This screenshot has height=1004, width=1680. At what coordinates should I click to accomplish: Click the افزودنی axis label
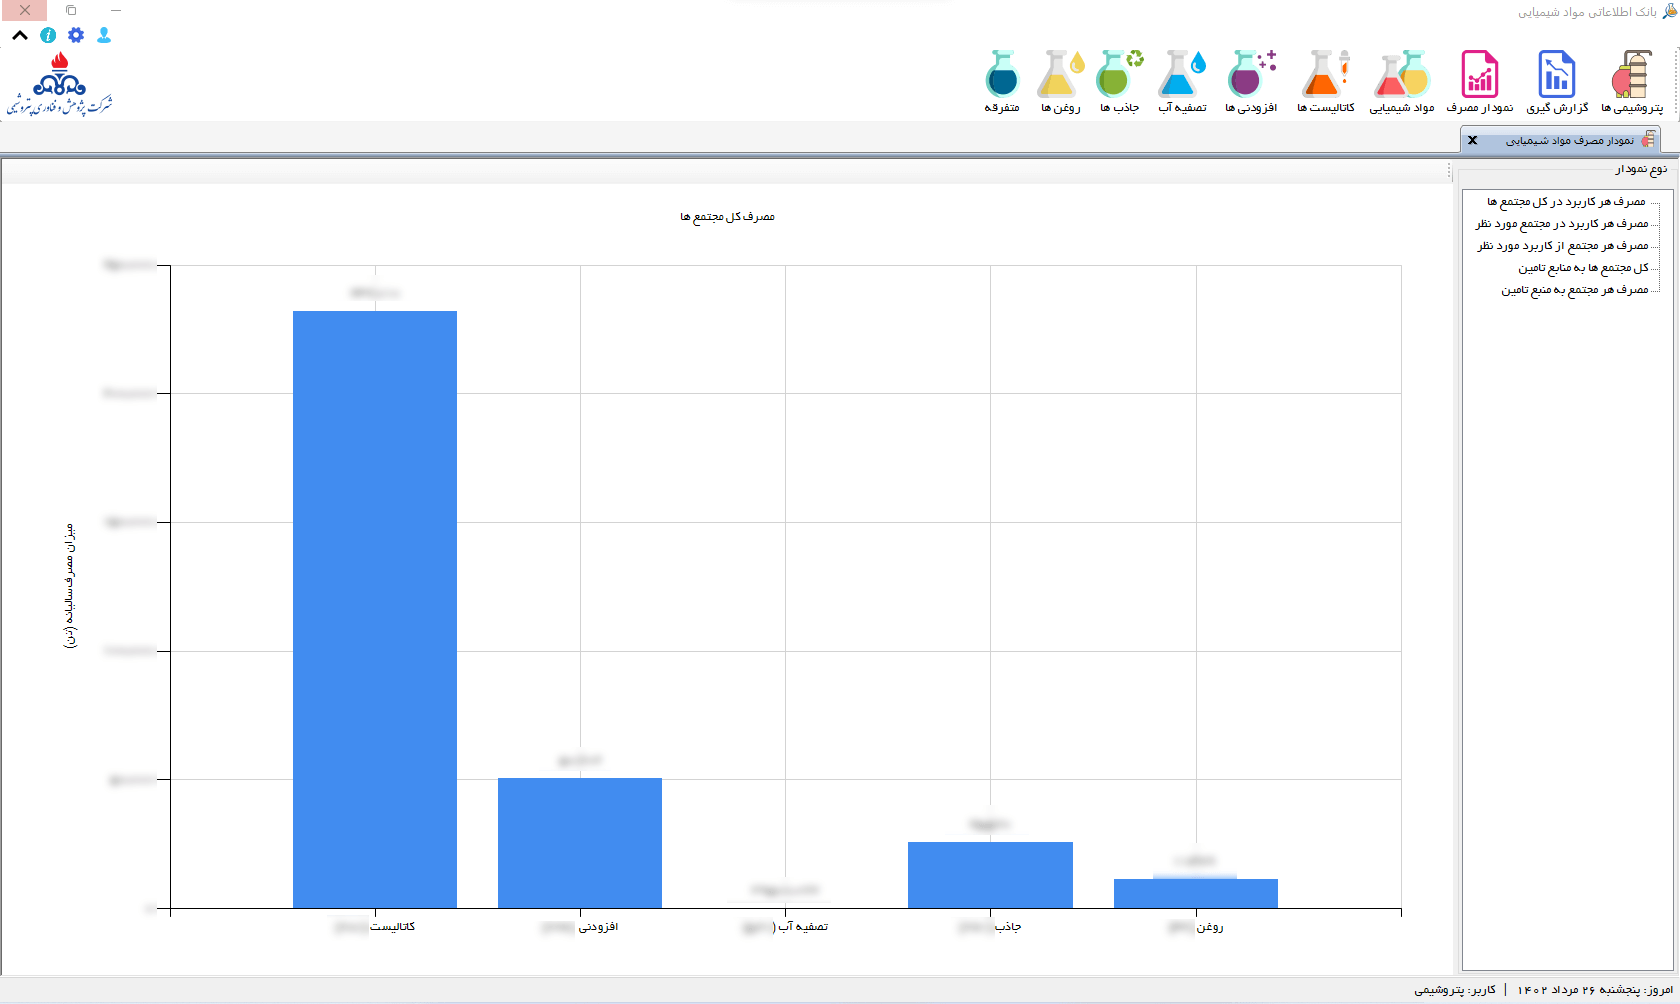pyautogui.click(x=580, y=927)
